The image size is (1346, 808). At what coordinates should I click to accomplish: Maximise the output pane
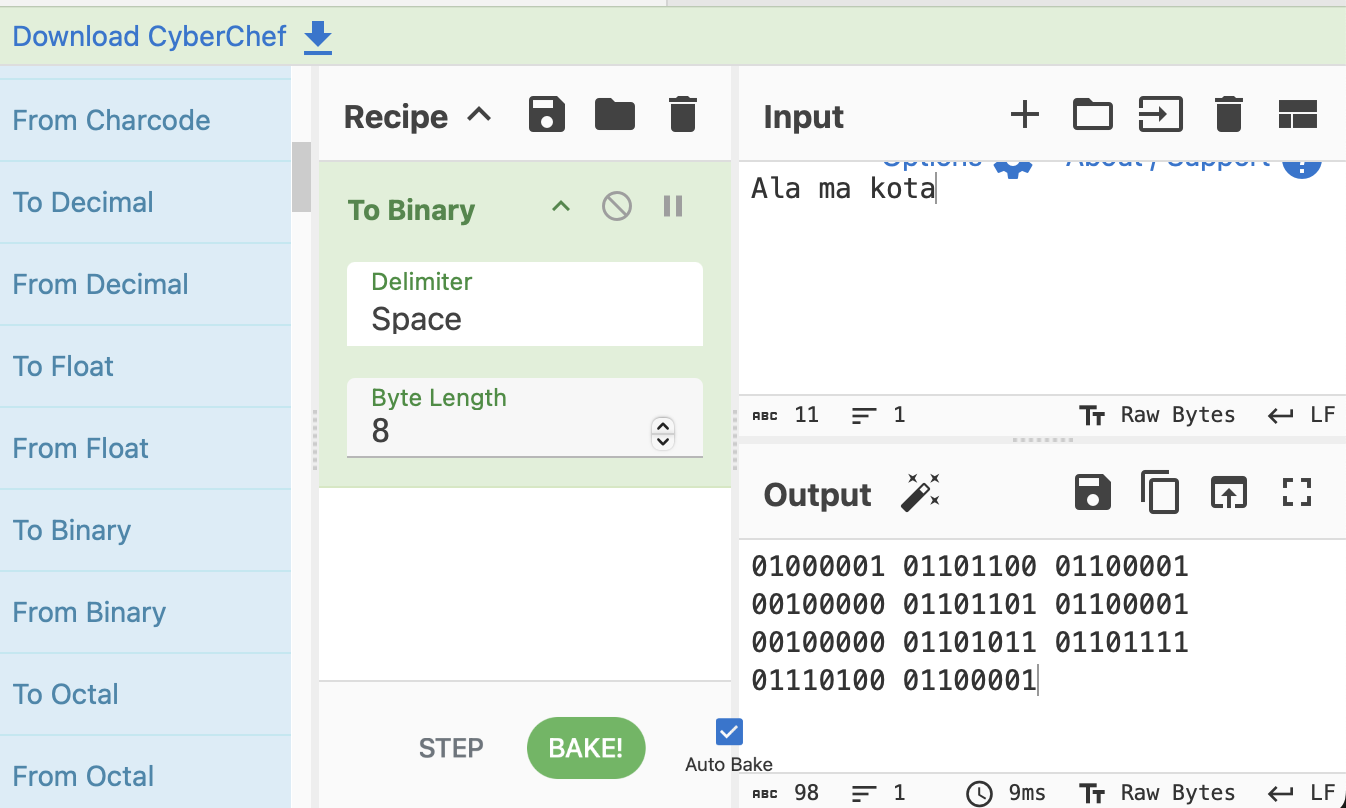(x=1296, y=492)
